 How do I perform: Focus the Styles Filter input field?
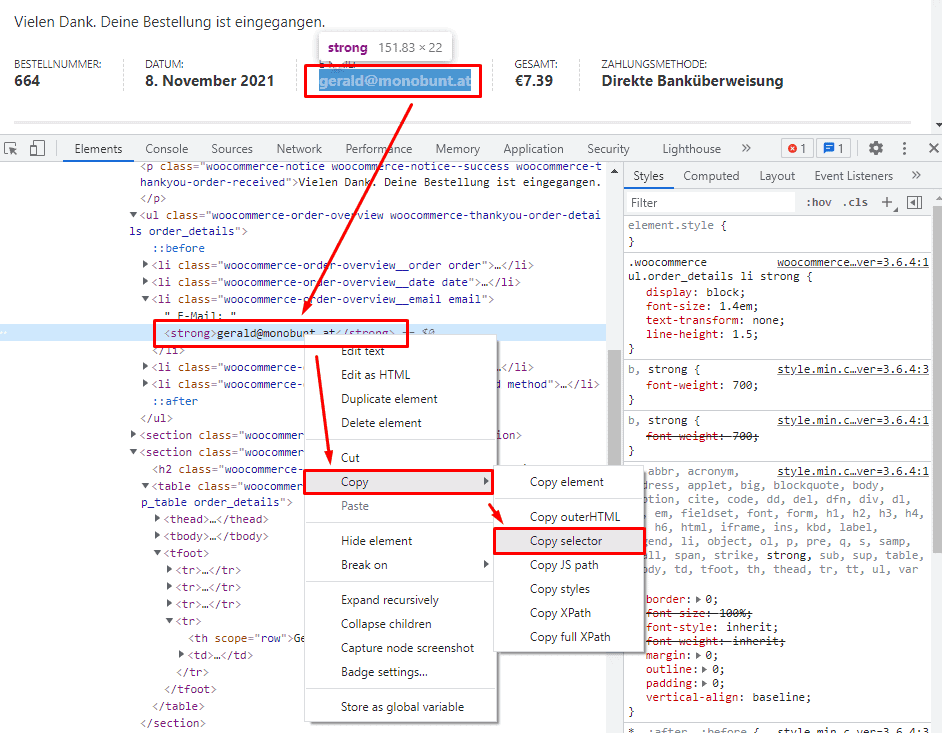(711, 202)
